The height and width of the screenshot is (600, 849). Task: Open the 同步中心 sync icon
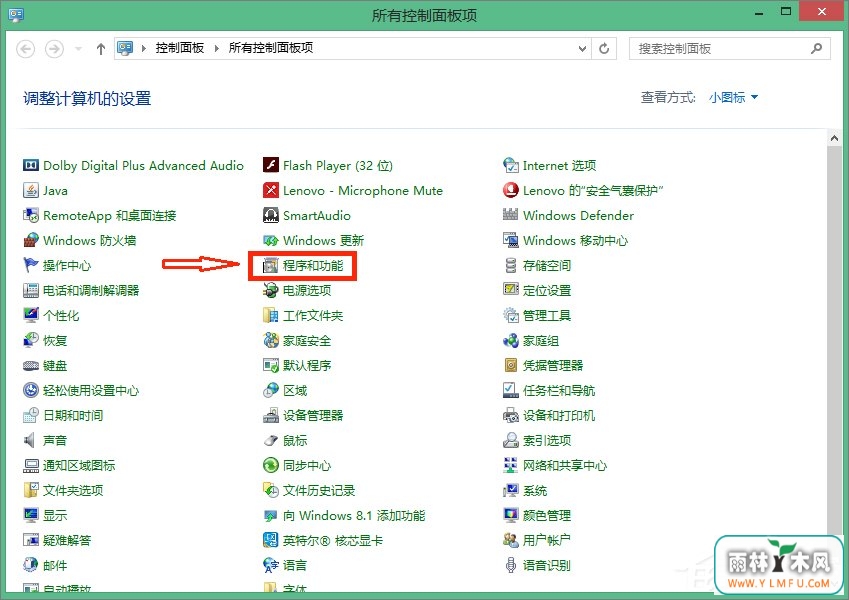coord(271,465)
